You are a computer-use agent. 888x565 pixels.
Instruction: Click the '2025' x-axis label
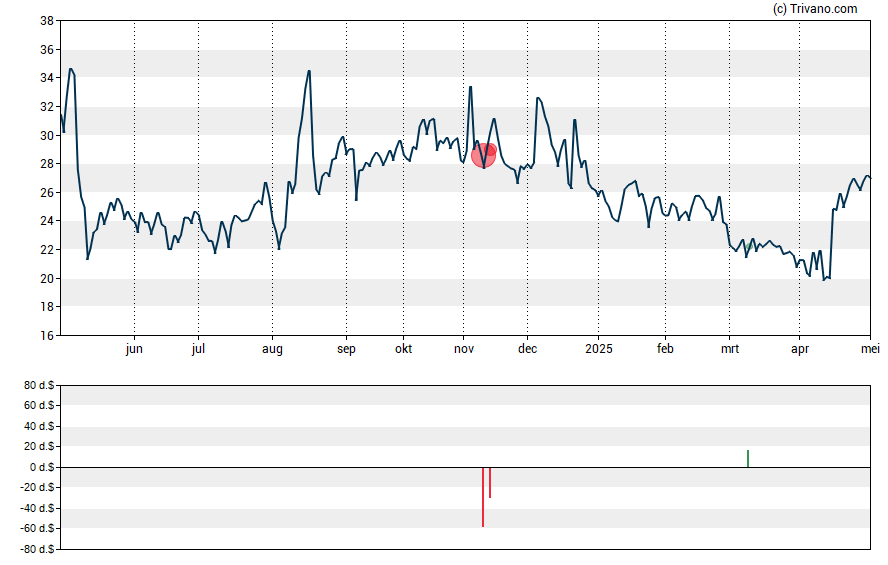tap(599, 349)
